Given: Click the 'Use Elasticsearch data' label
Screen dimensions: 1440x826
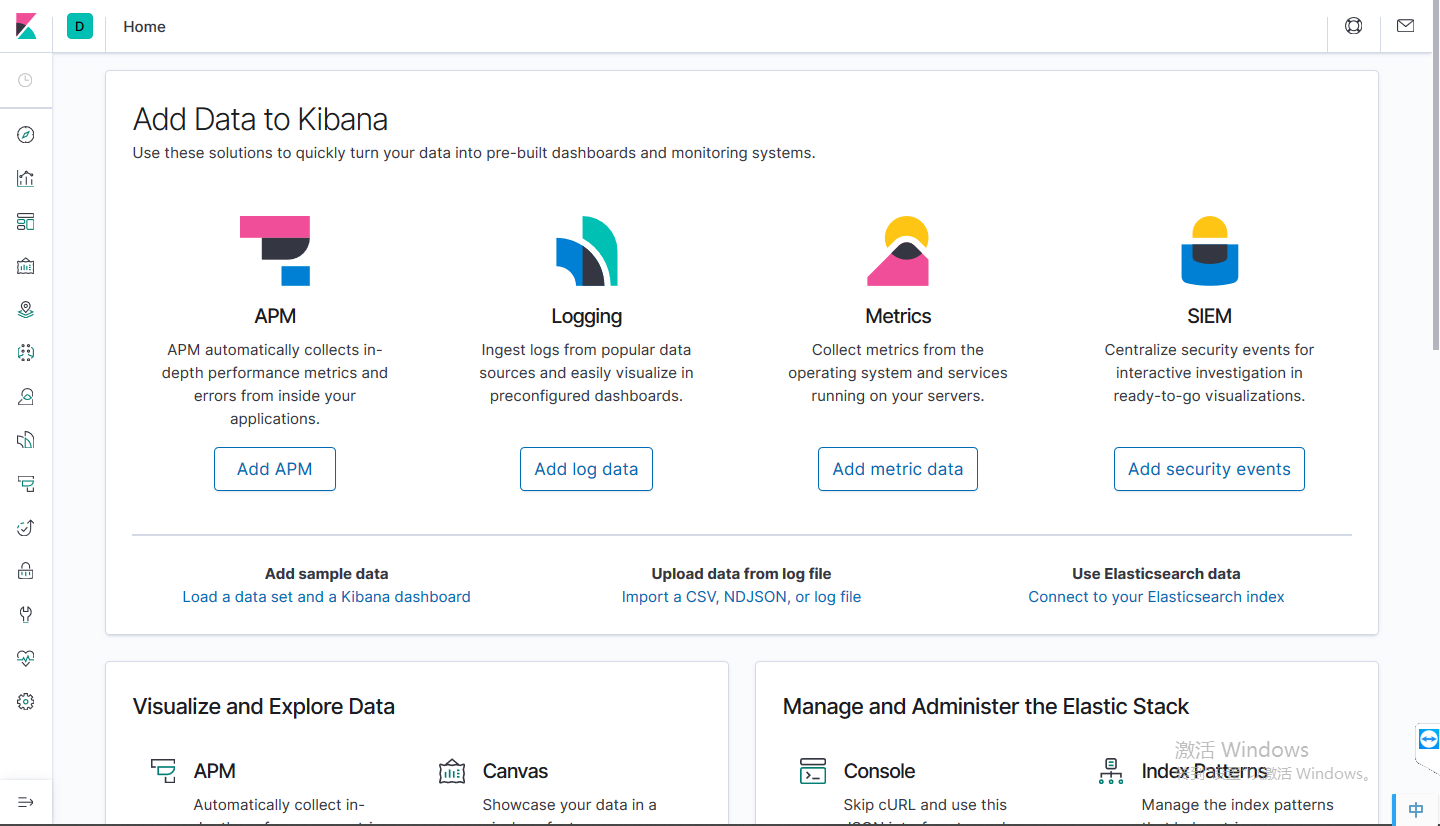Looking at the screenshot, I should point(1156,574).
